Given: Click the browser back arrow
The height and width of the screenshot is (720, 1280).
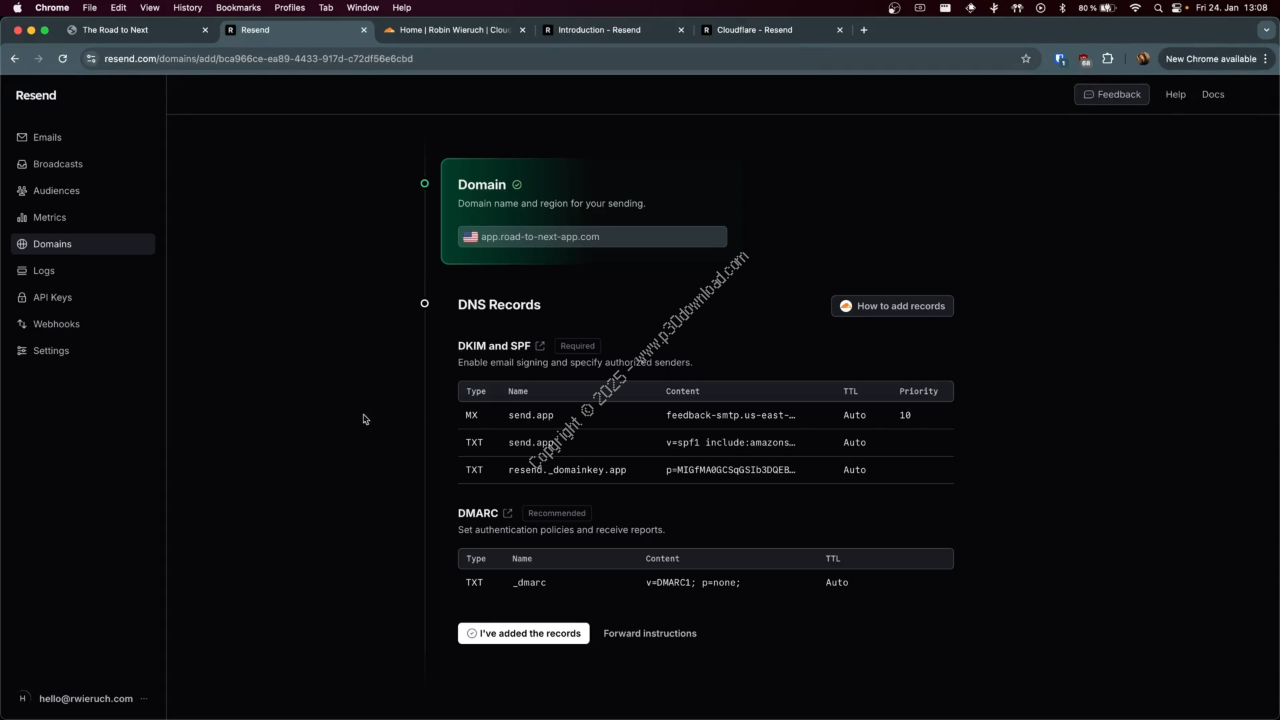Looking at the screenshot, I should [15, 59].
